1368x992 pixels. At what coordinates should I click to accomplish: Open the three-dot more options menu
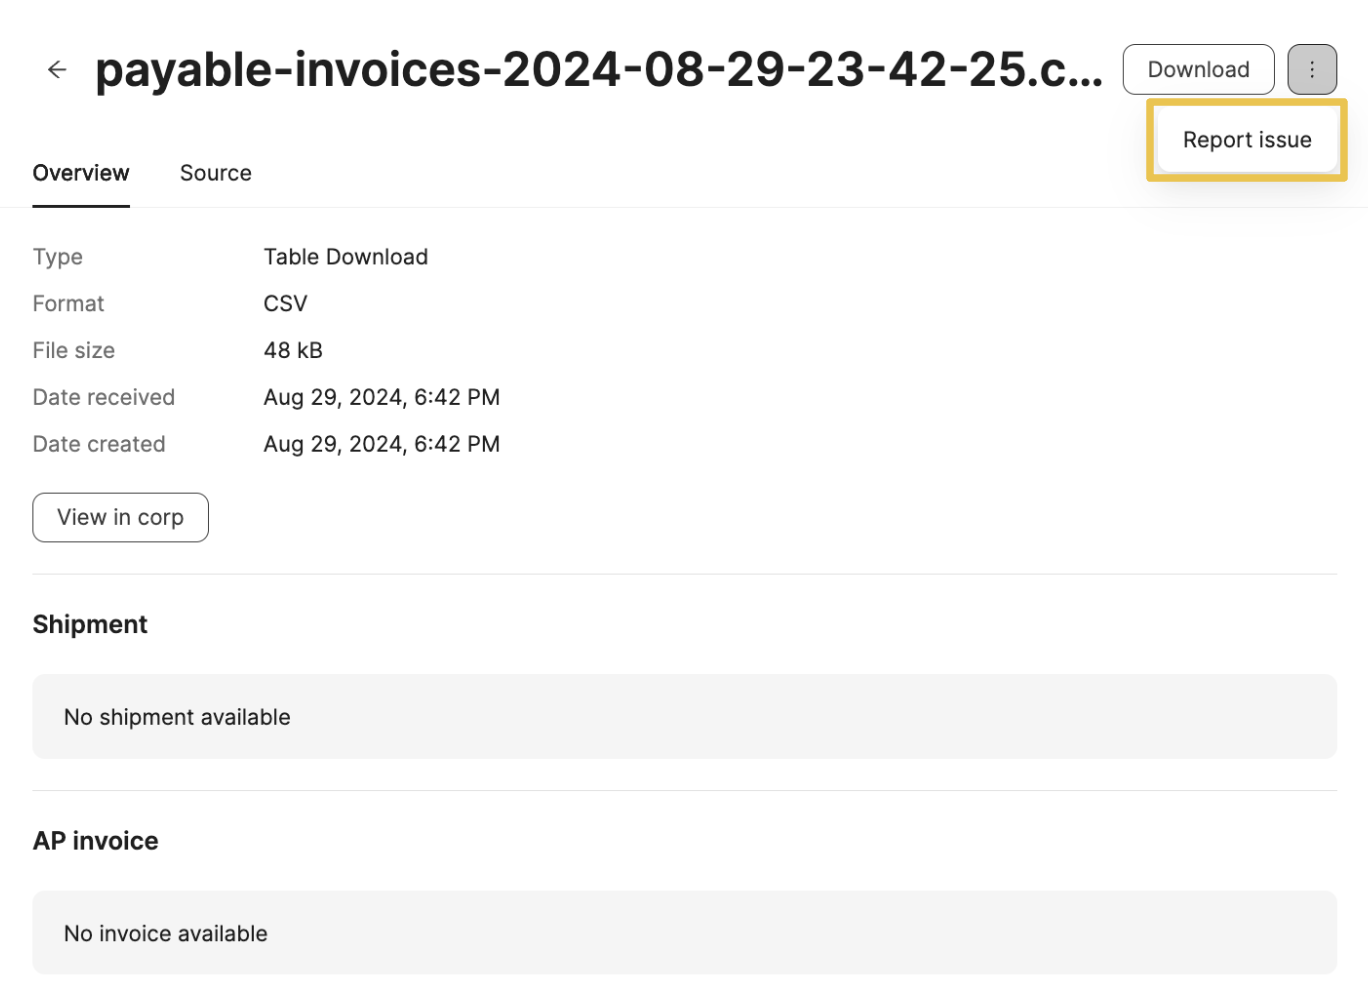(x=1312, y=69)
